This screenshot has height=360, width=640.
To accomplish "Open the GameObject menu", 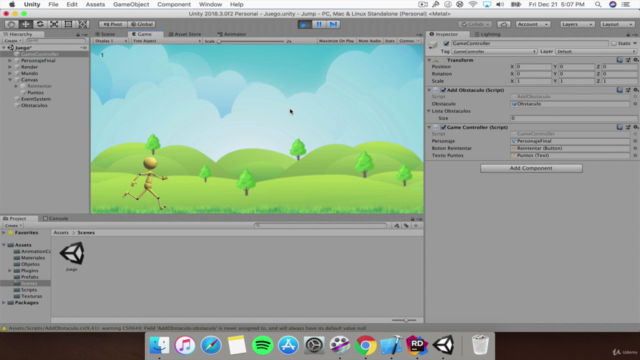I will pyautogui.click(x=131, y=4).
